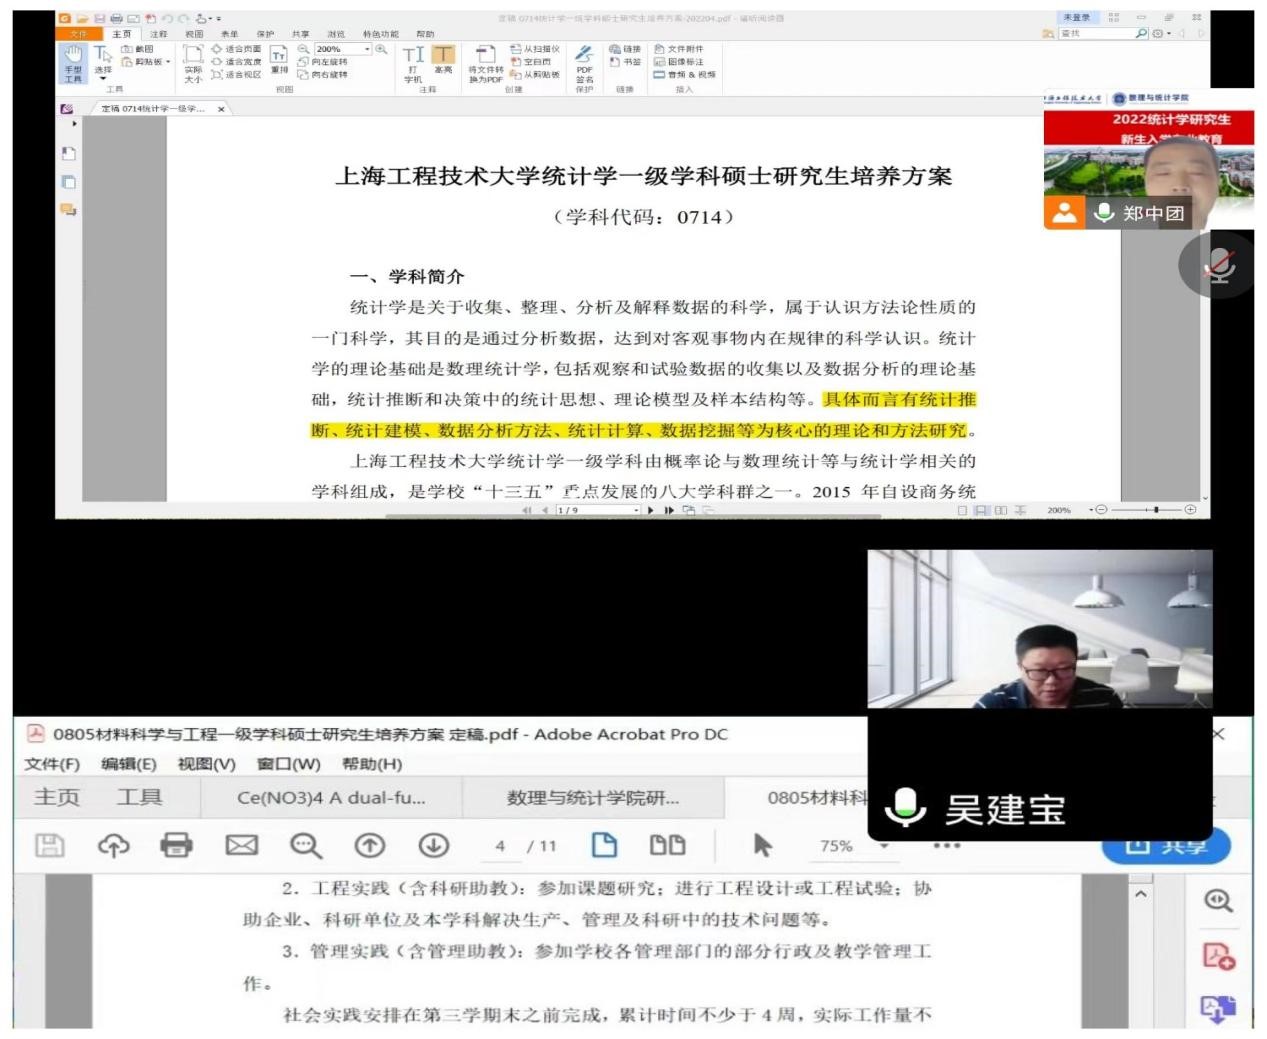1267x1039 pixels.
Task: Click the upload to cloud icon
Action: (x=113, y=846)
